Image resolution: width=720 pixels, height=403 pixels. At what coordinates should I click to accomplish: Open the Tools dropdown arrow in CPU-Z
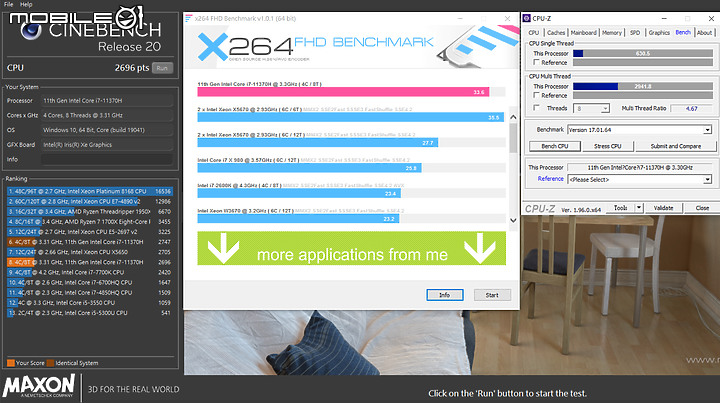coord(639,208)
